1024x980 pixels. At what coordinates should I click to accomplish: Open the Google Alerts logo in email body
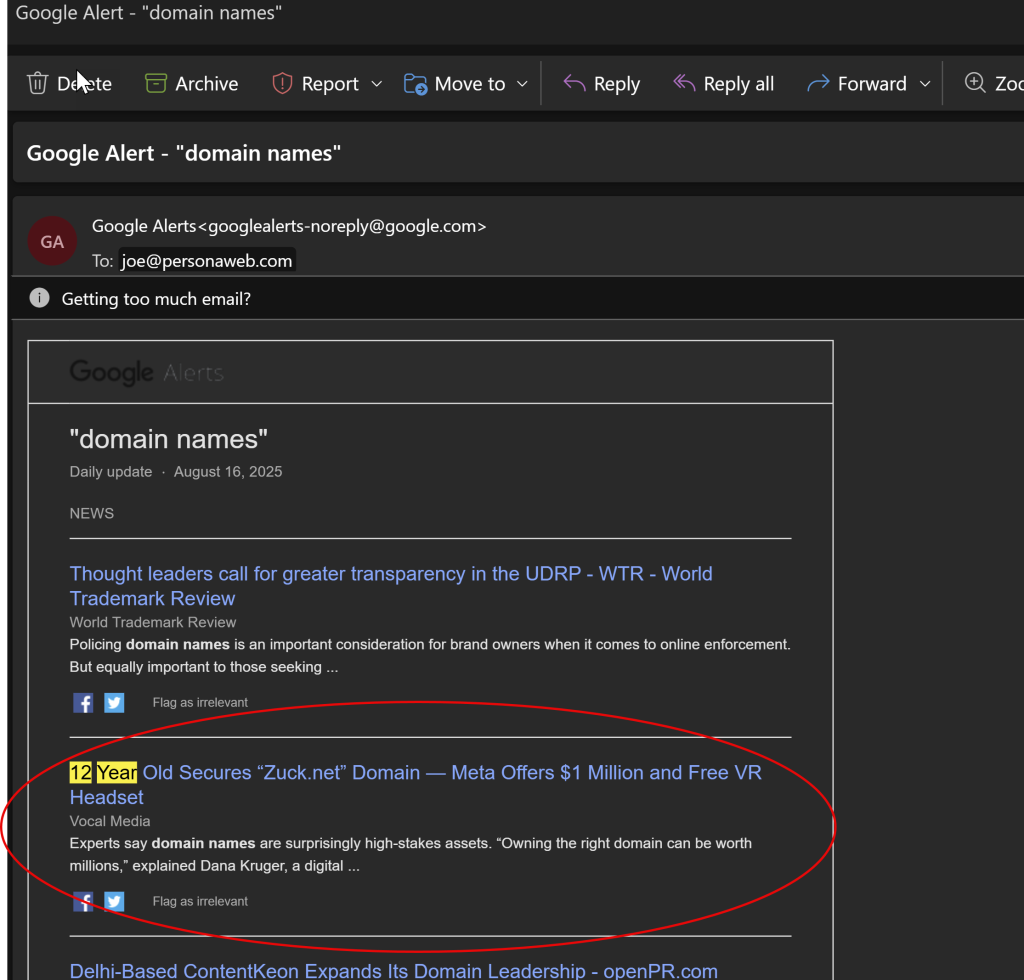pyautogui.click(x=146, y=373)
